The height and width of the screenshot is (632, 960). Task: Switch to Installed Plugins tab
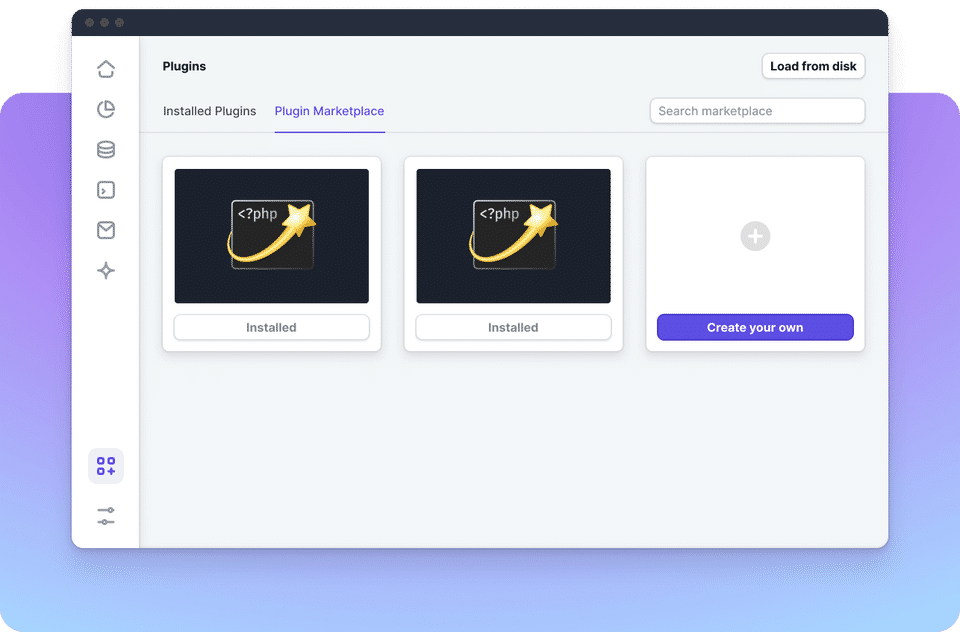click(209, 111)
